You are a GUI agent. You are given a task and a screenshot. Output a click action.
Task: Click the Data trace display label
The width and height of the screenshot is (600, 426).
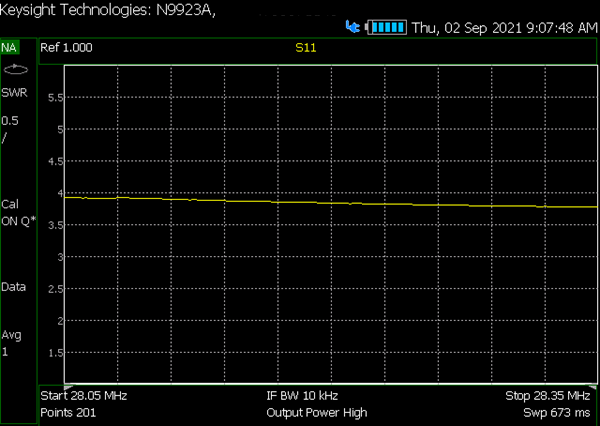coord(13,287)
